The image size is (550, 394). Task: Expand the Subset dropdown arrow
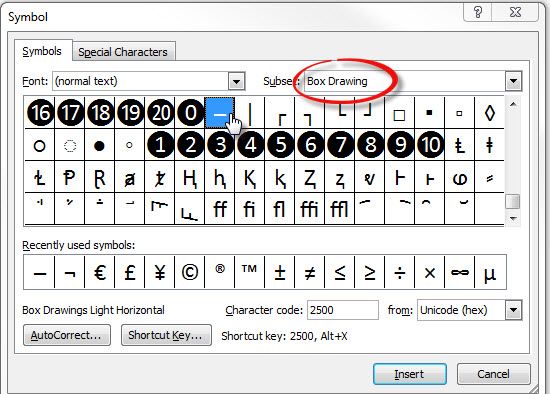(514, 81)
